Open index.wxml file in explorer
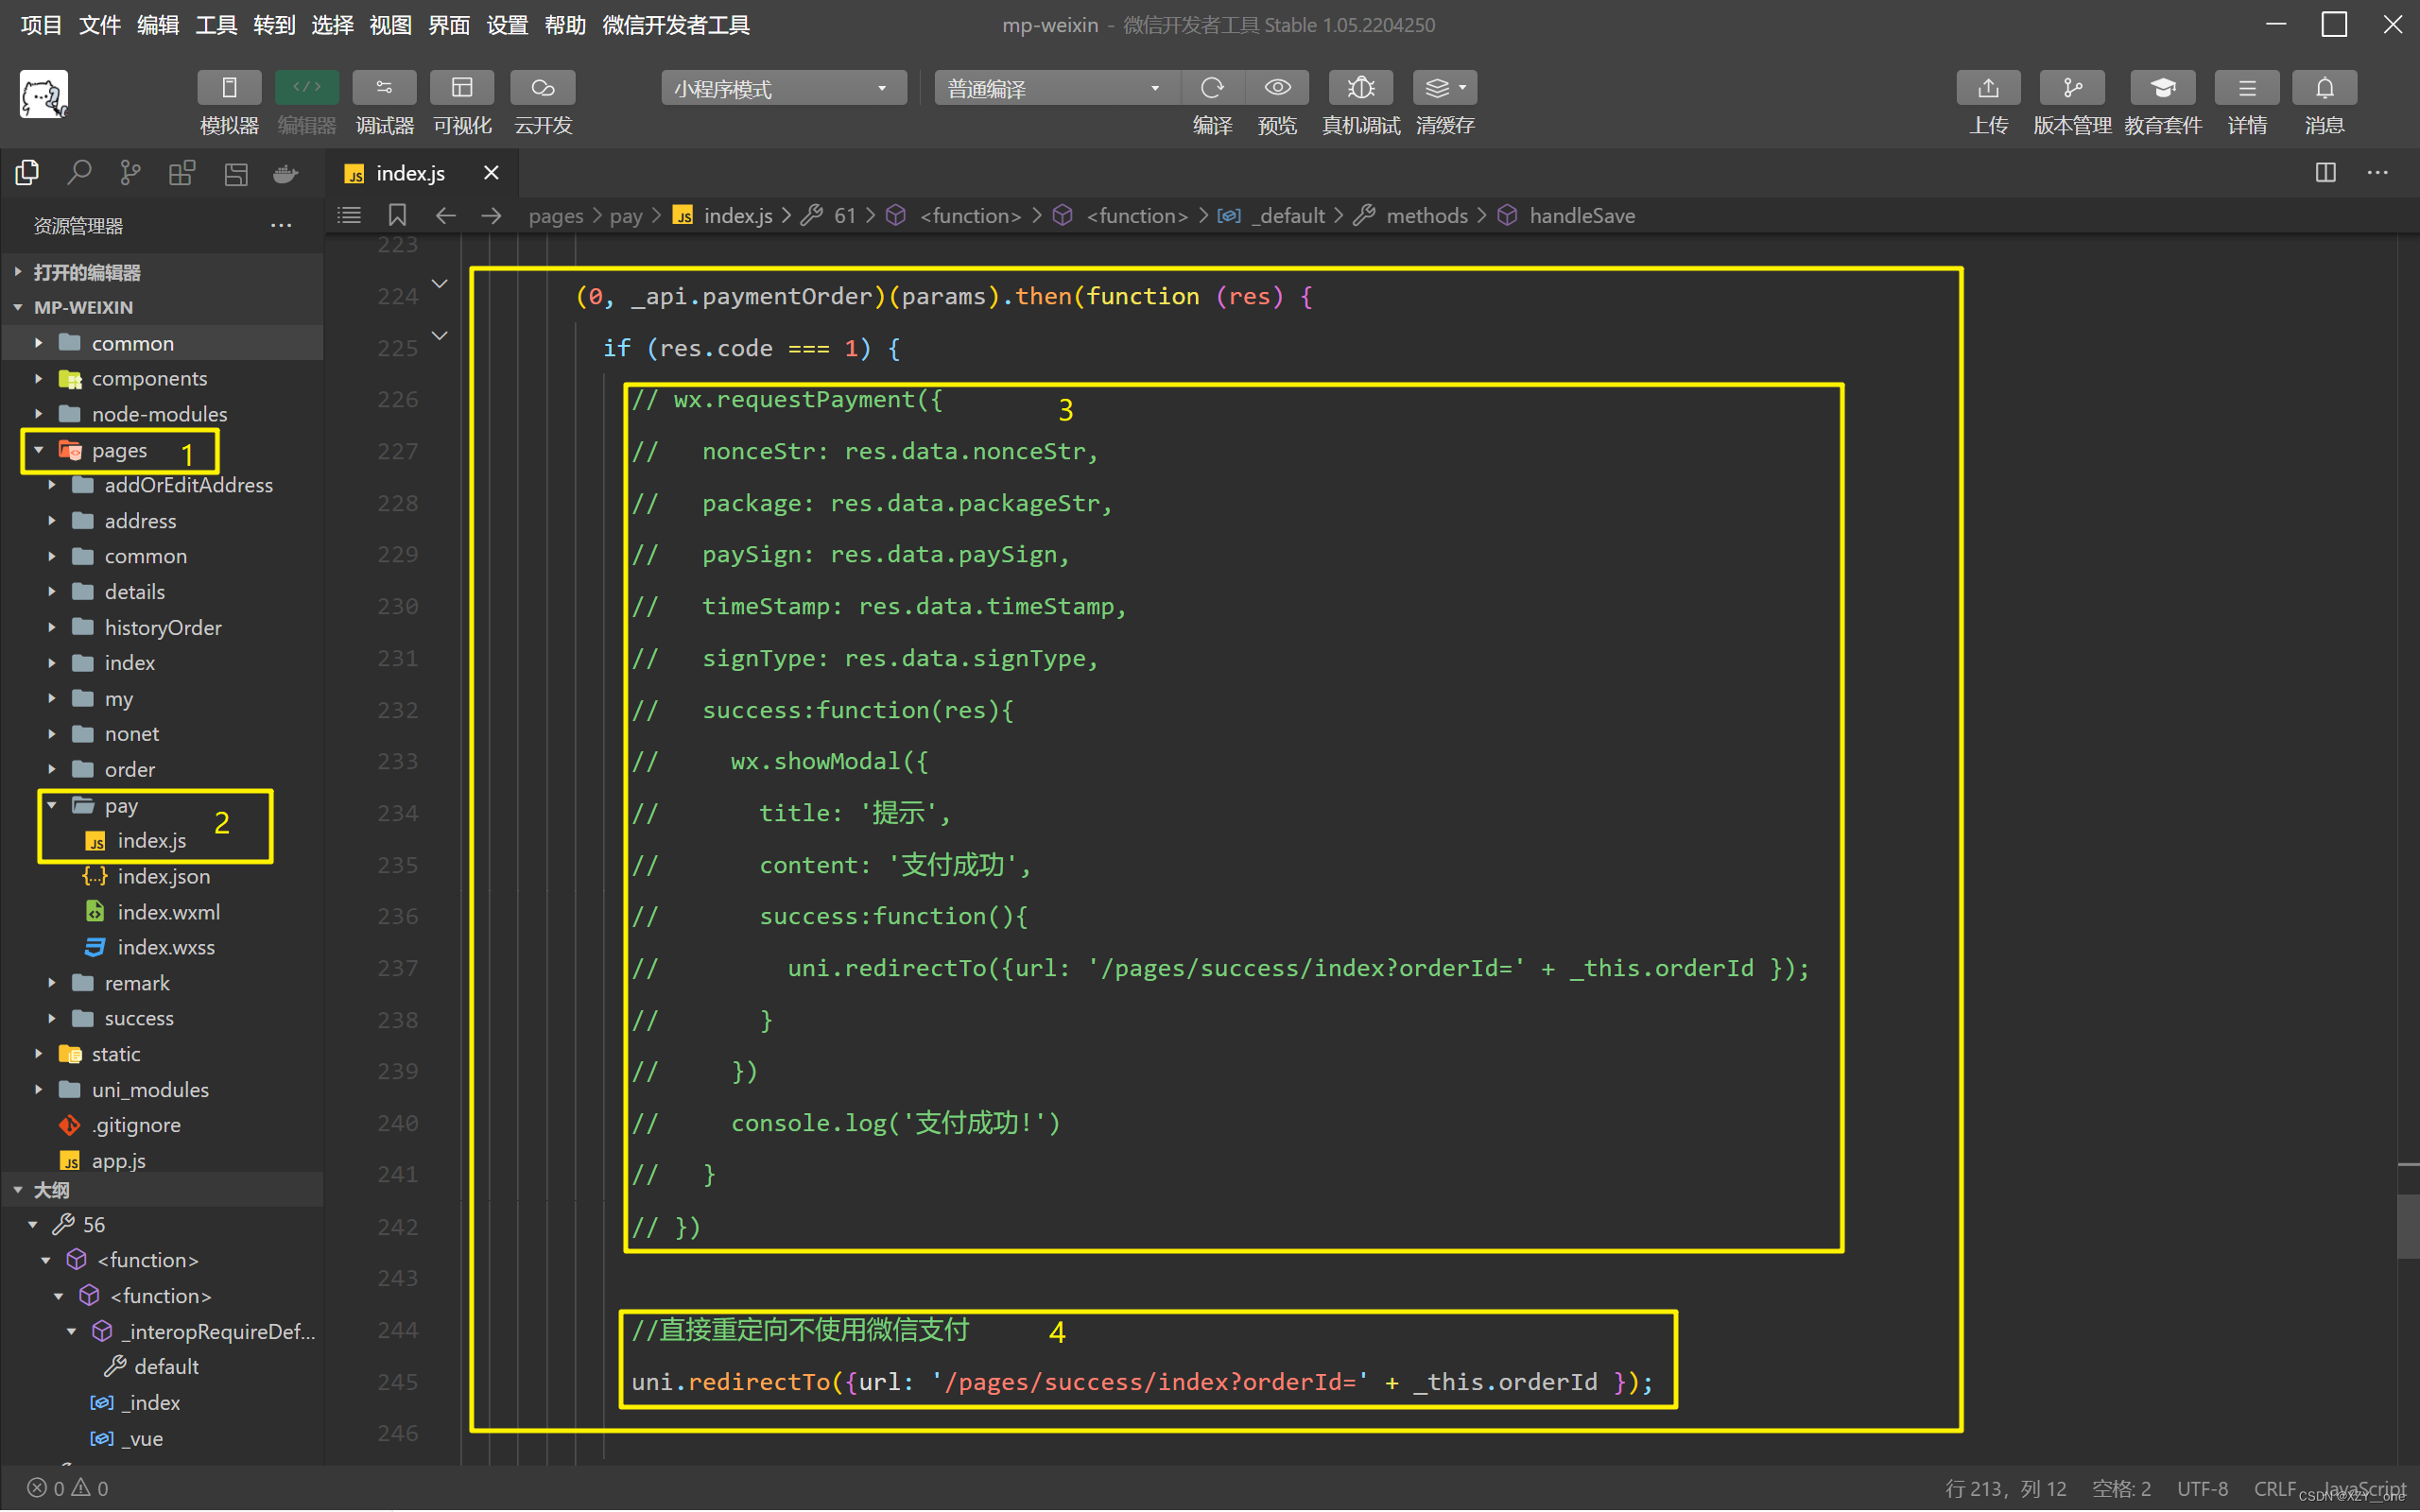 pyautogui.click(x=168, y=912)
